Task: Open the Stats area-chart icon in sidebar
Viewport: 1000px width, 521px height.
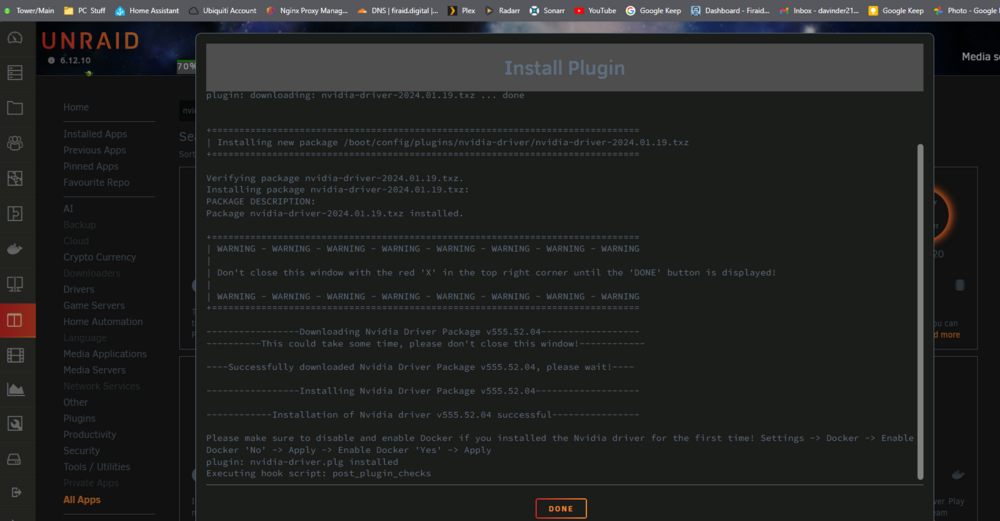Action: [x=15, y=389]
